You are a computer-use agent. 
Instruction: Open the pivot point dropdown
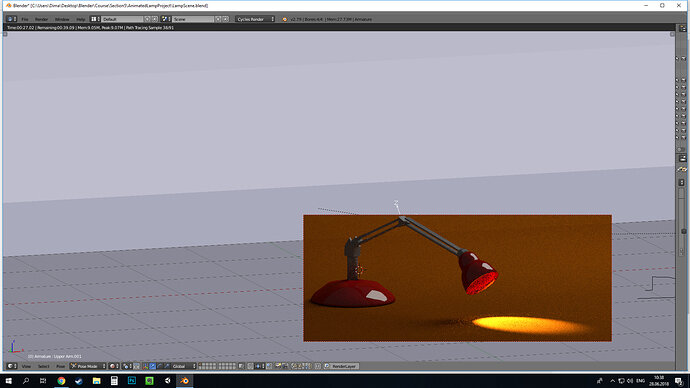tap(127, 366)
